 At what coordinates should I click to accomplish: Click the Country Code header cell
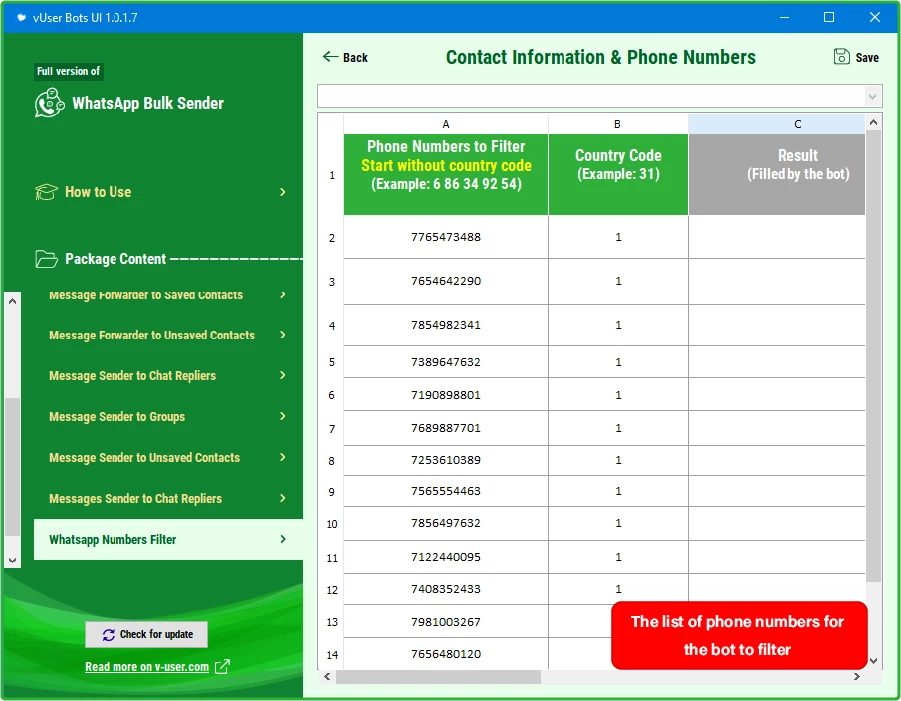(618, 175)
